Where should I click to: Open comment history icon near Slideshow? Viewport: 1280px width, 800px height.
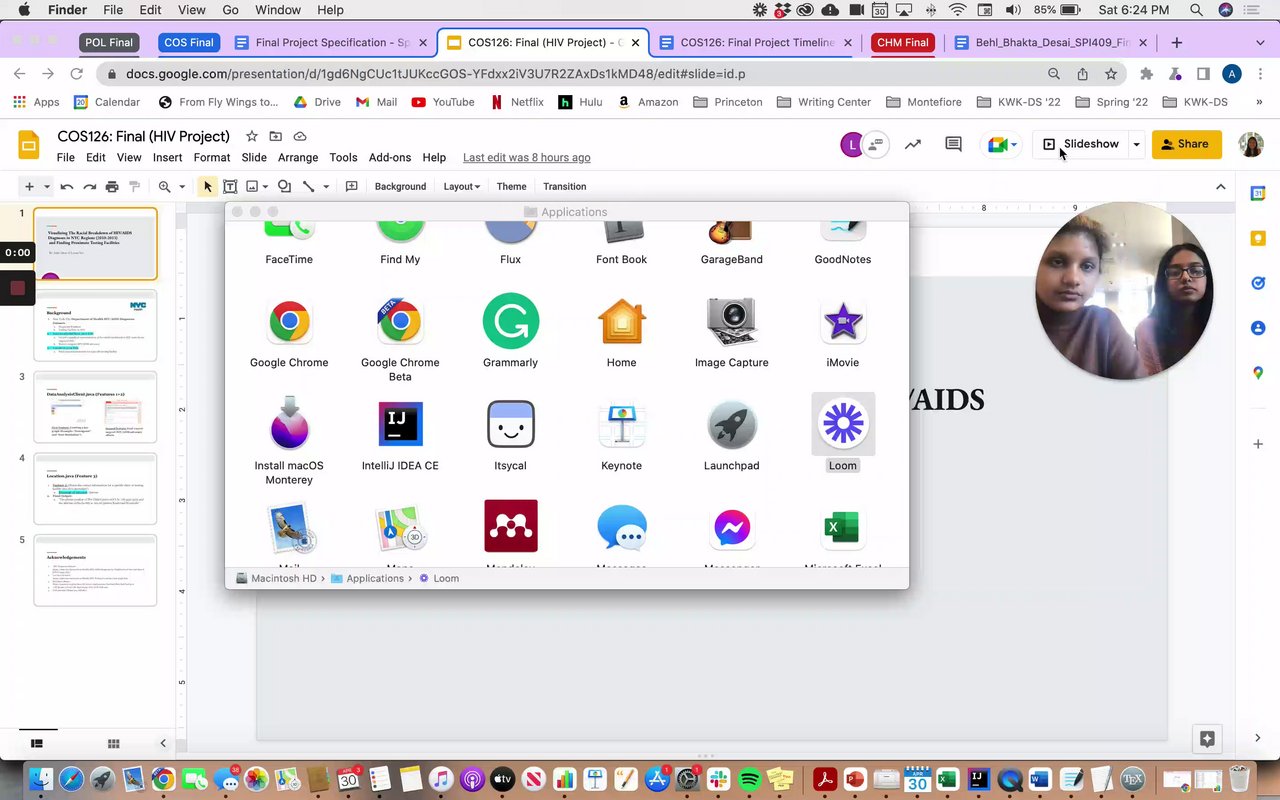tap(953, 144)
